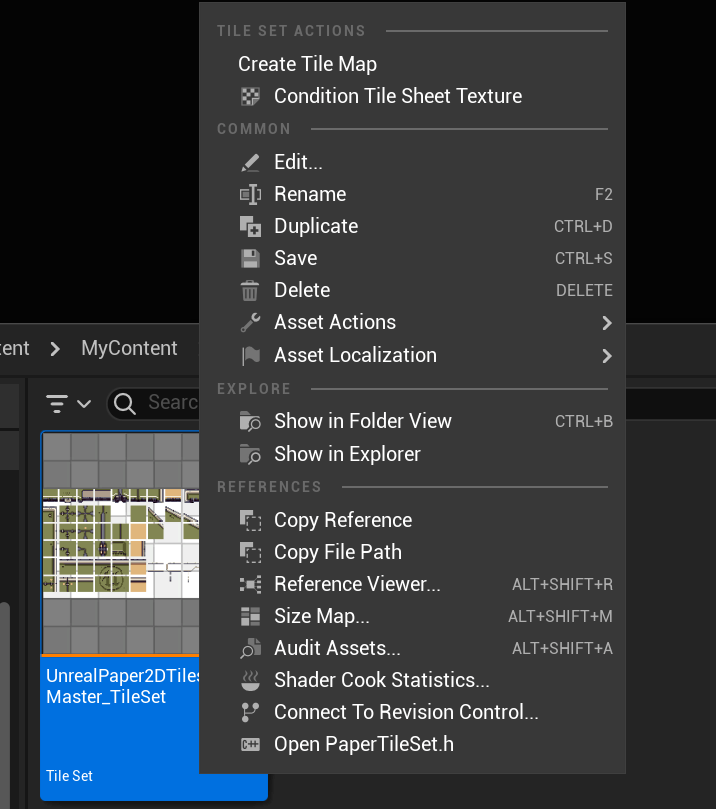This screenshot has width=716, height=809.
Task: Open the filter dropdown chevron
Action: tap(83, 403)
